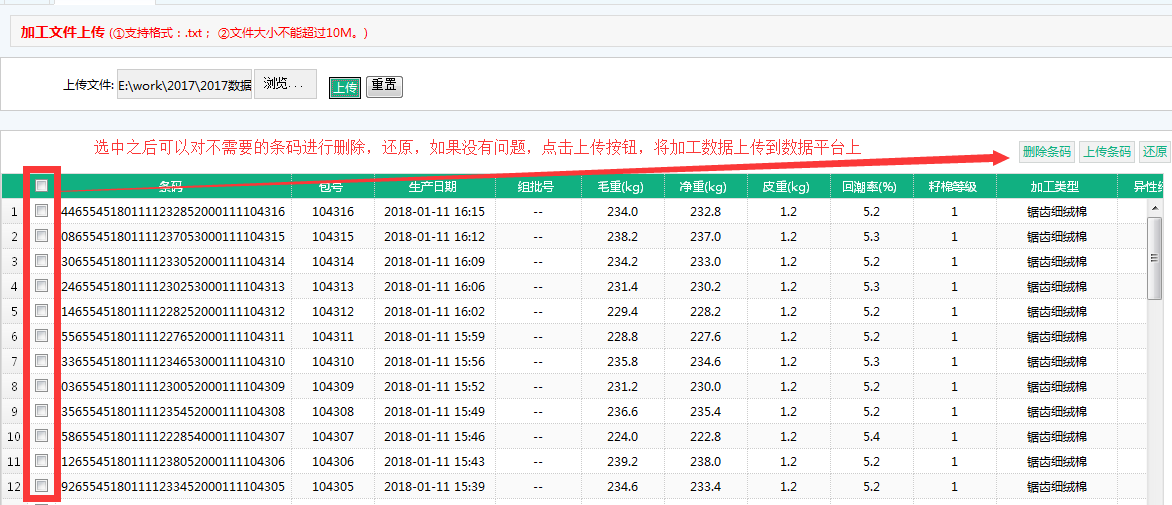Click the table vertical scrollbar thumb
The width and height of the screenshot is (1172, 505).
[1154, 257]
